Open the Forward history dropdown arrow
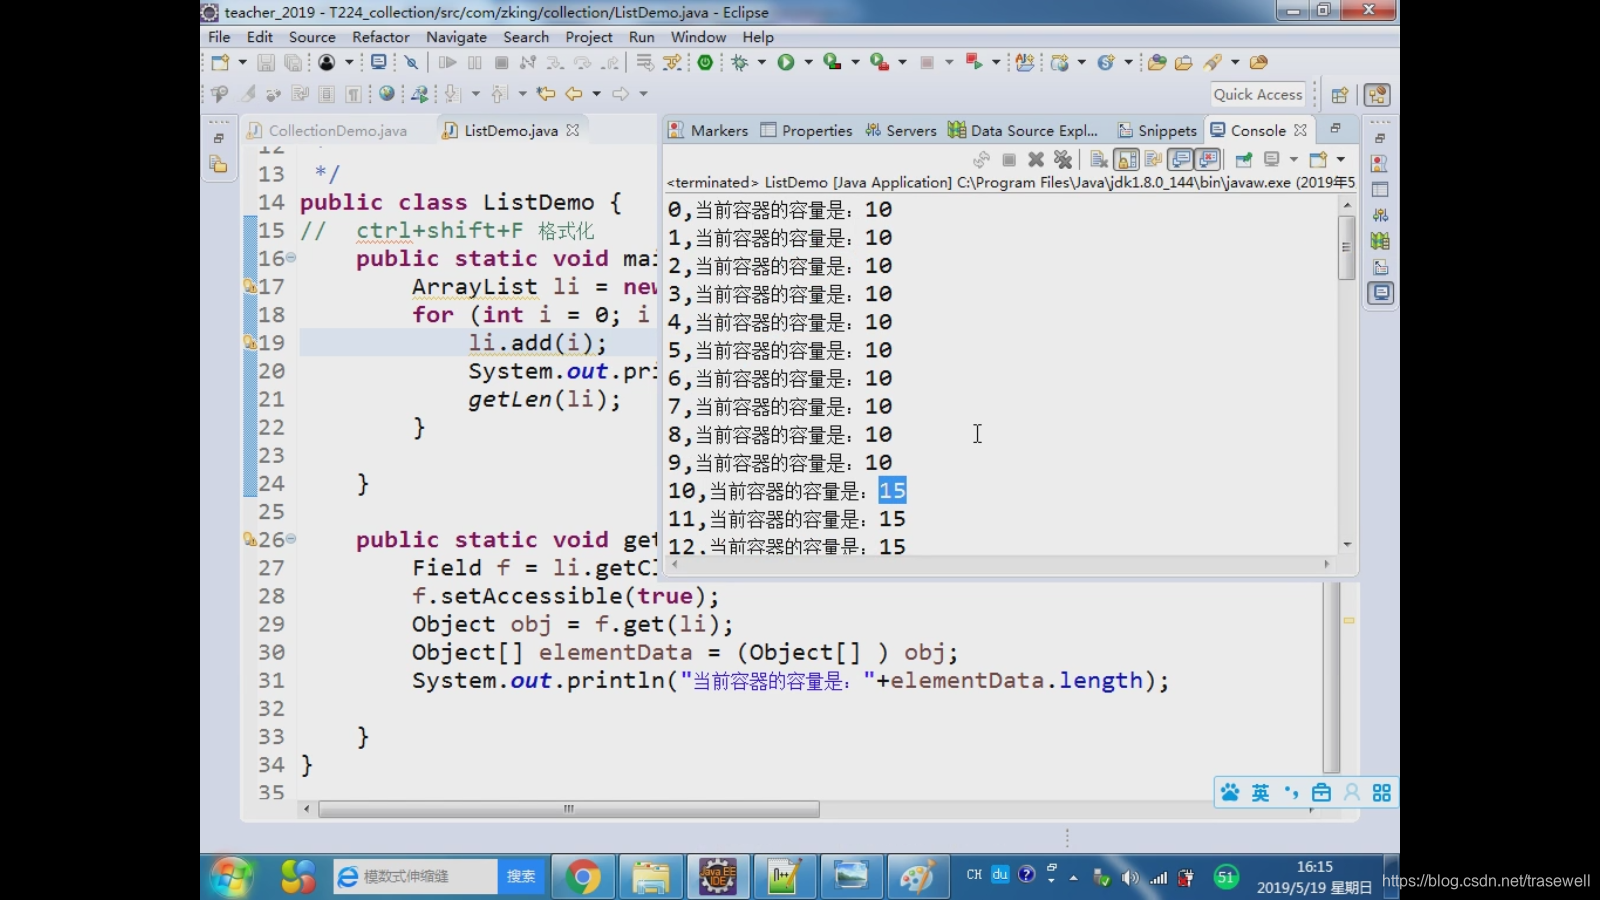Viewport: 1600px width, 900px height. tap(643, 94)
